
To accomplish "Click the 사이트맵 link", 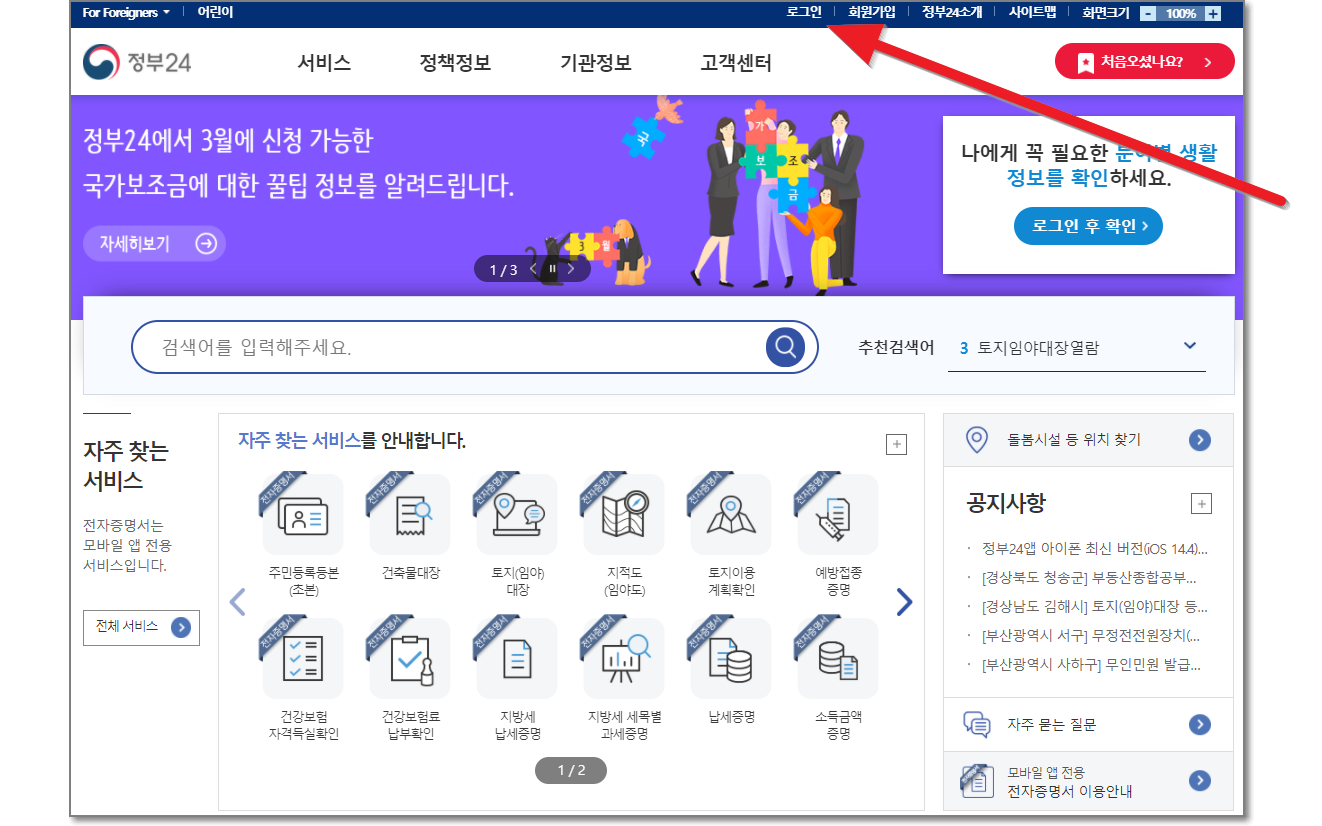I will (x=1032, y=12).
